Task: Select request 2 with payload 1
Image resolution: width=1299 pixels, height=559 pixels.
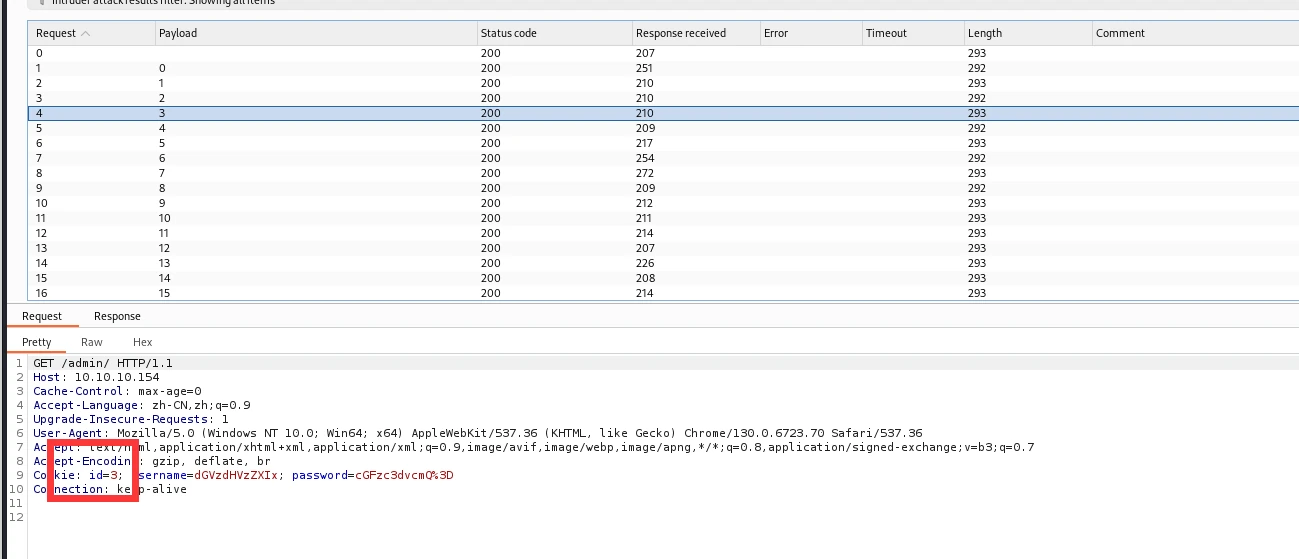Action: pyautogui.click(x=663, y=83)
